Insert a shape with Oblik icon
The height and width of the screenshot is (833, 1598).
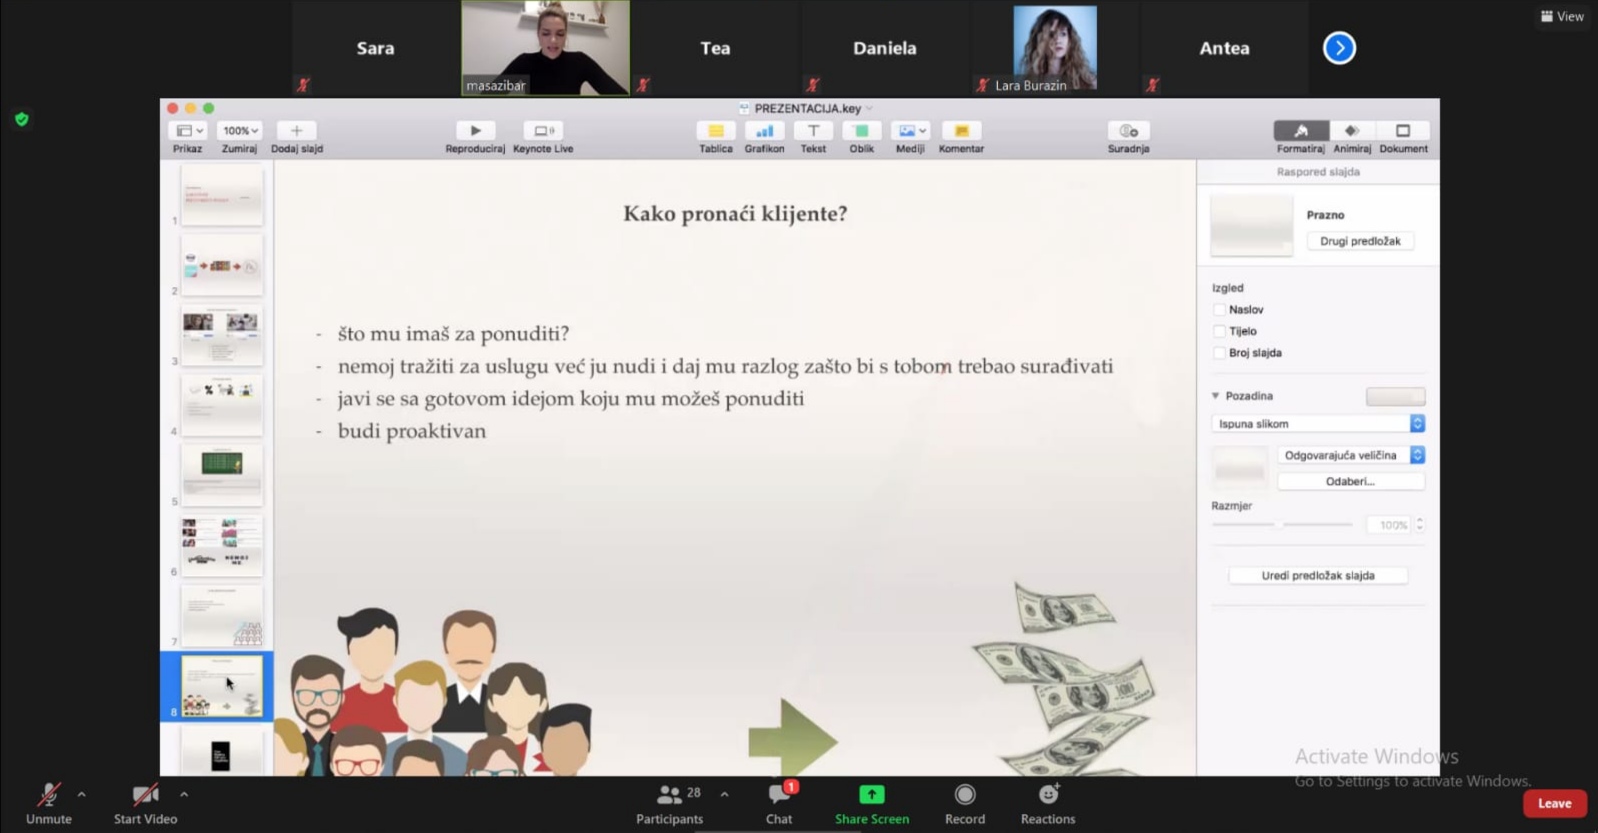[861, 131]
